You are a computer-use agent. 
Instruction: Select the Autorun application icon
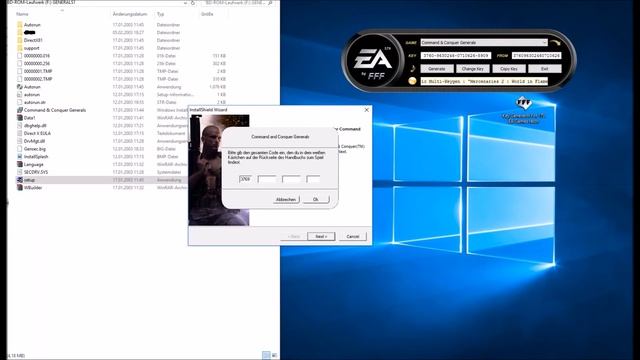pyautogui.click(x=20, y=87)
